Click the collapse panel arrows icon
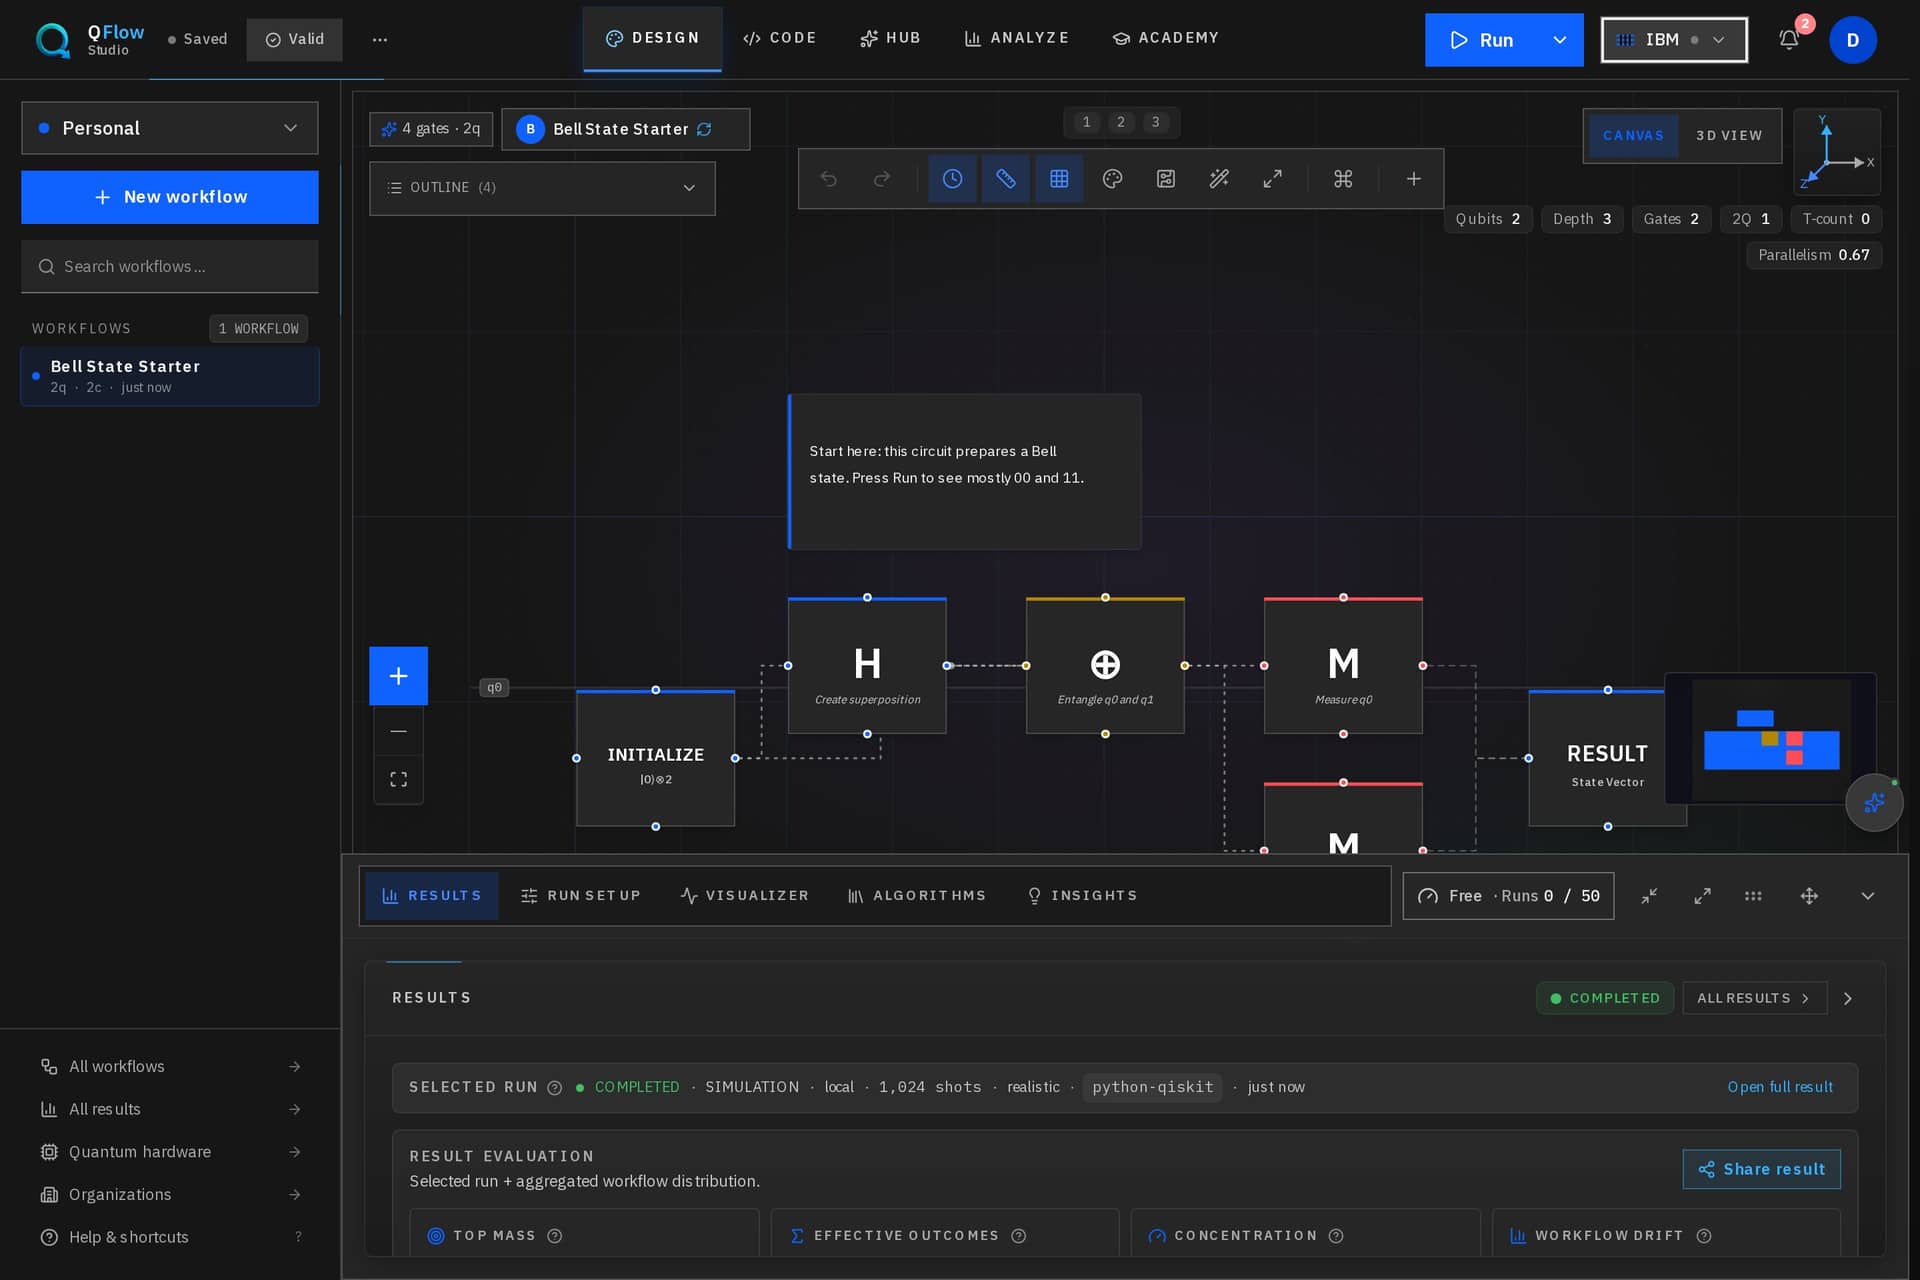Image resolution: width=1920 pixels, height=1280 pixels. [1649, 896]
